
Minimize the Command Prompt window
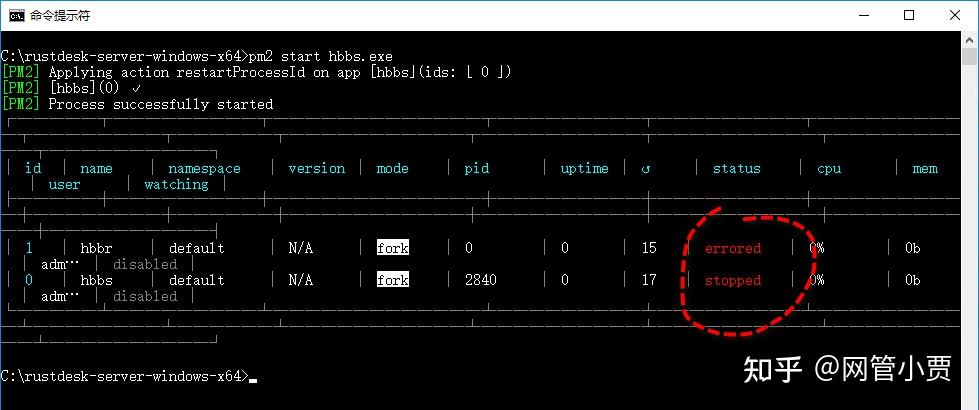[x=864, y=15]
